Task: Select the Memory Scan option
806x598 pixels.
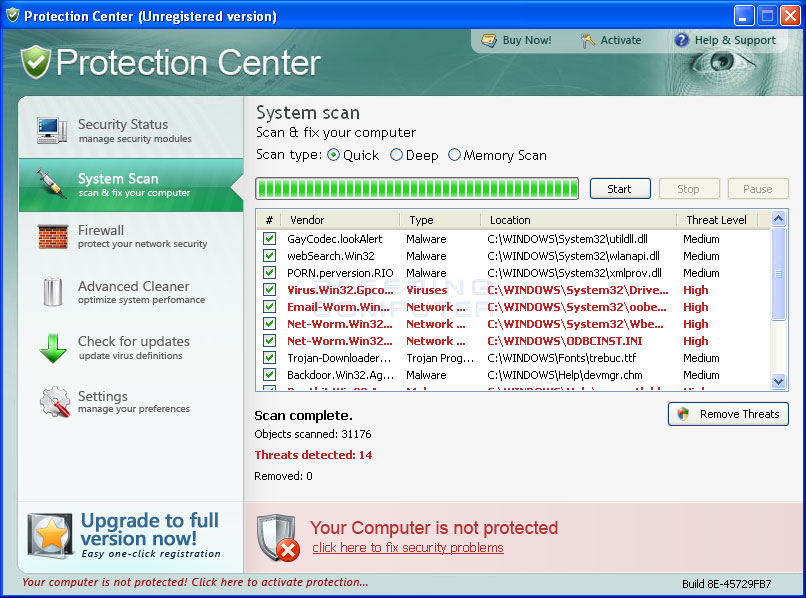Action: pyautogui.click(x=454, y=155)
